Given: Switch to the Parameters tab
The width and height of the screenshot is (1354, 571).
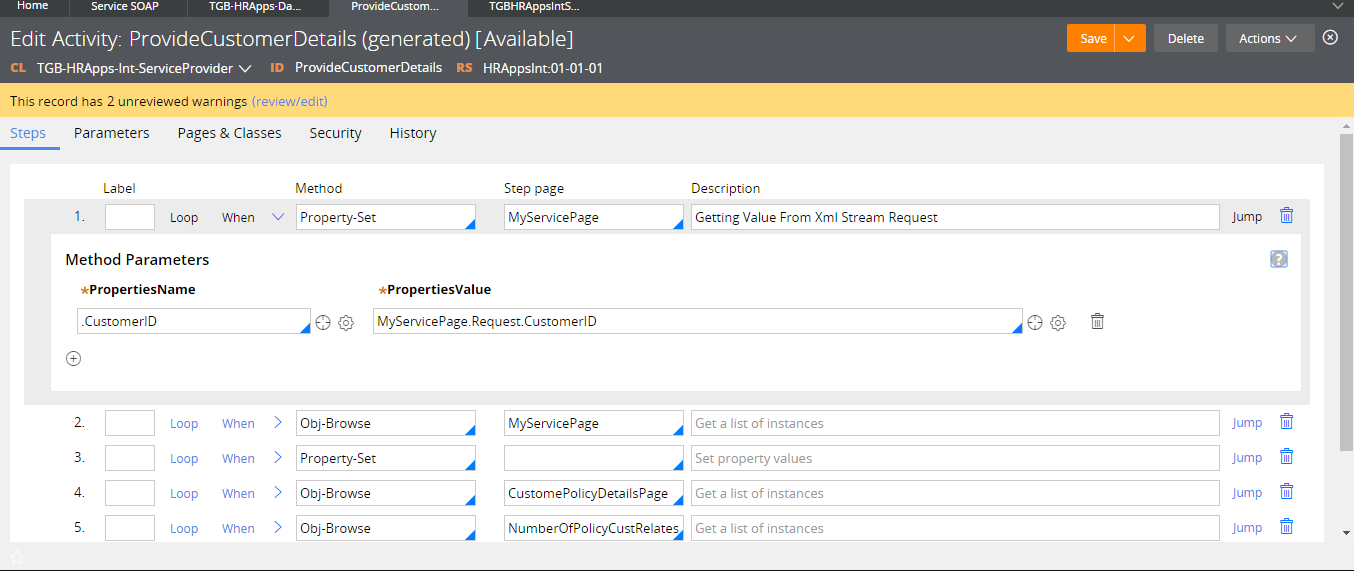Looking at the screenshot, I should pos(112,133).
